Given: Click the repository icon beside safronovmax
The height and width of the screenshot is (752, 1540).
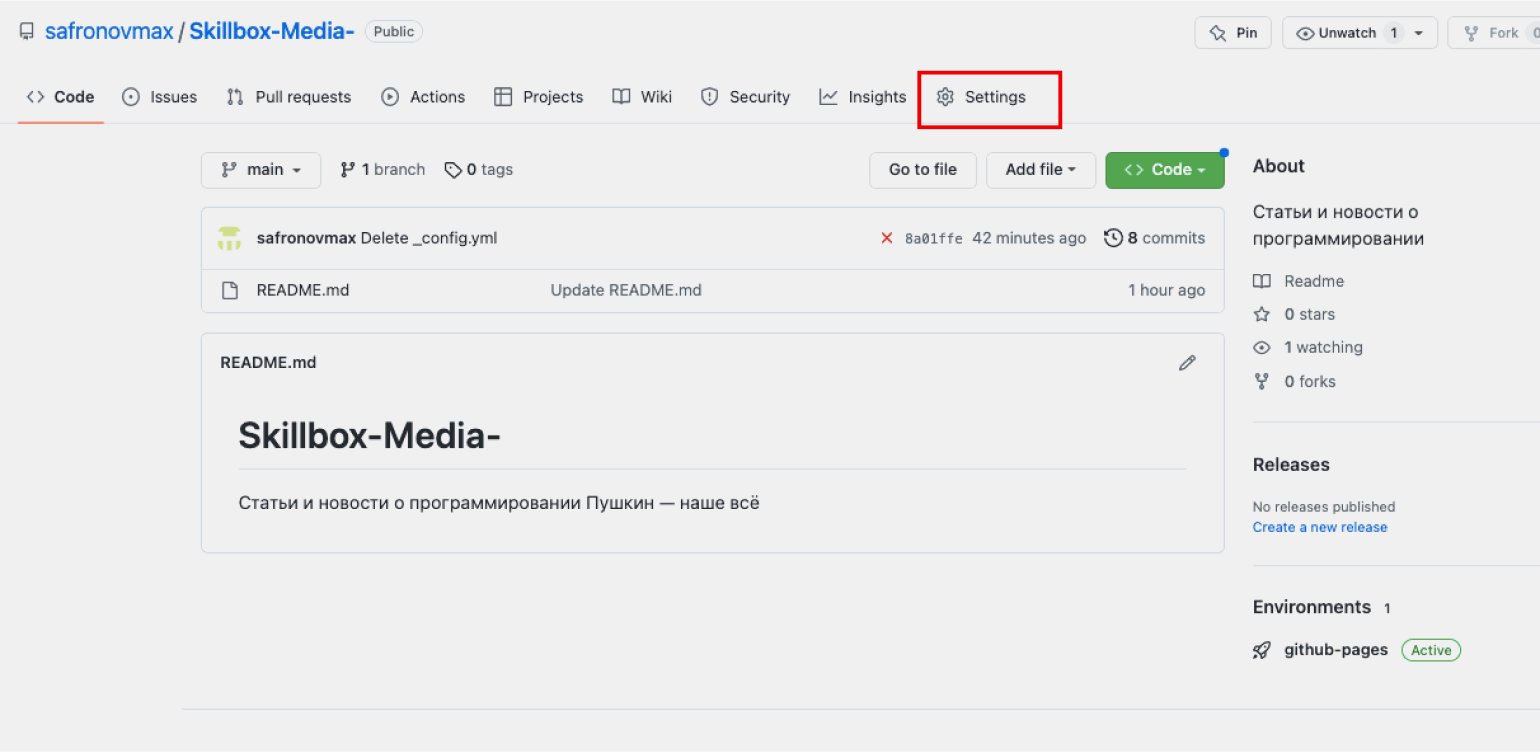Looking at the screenshot, I should [x=27, y=32].
